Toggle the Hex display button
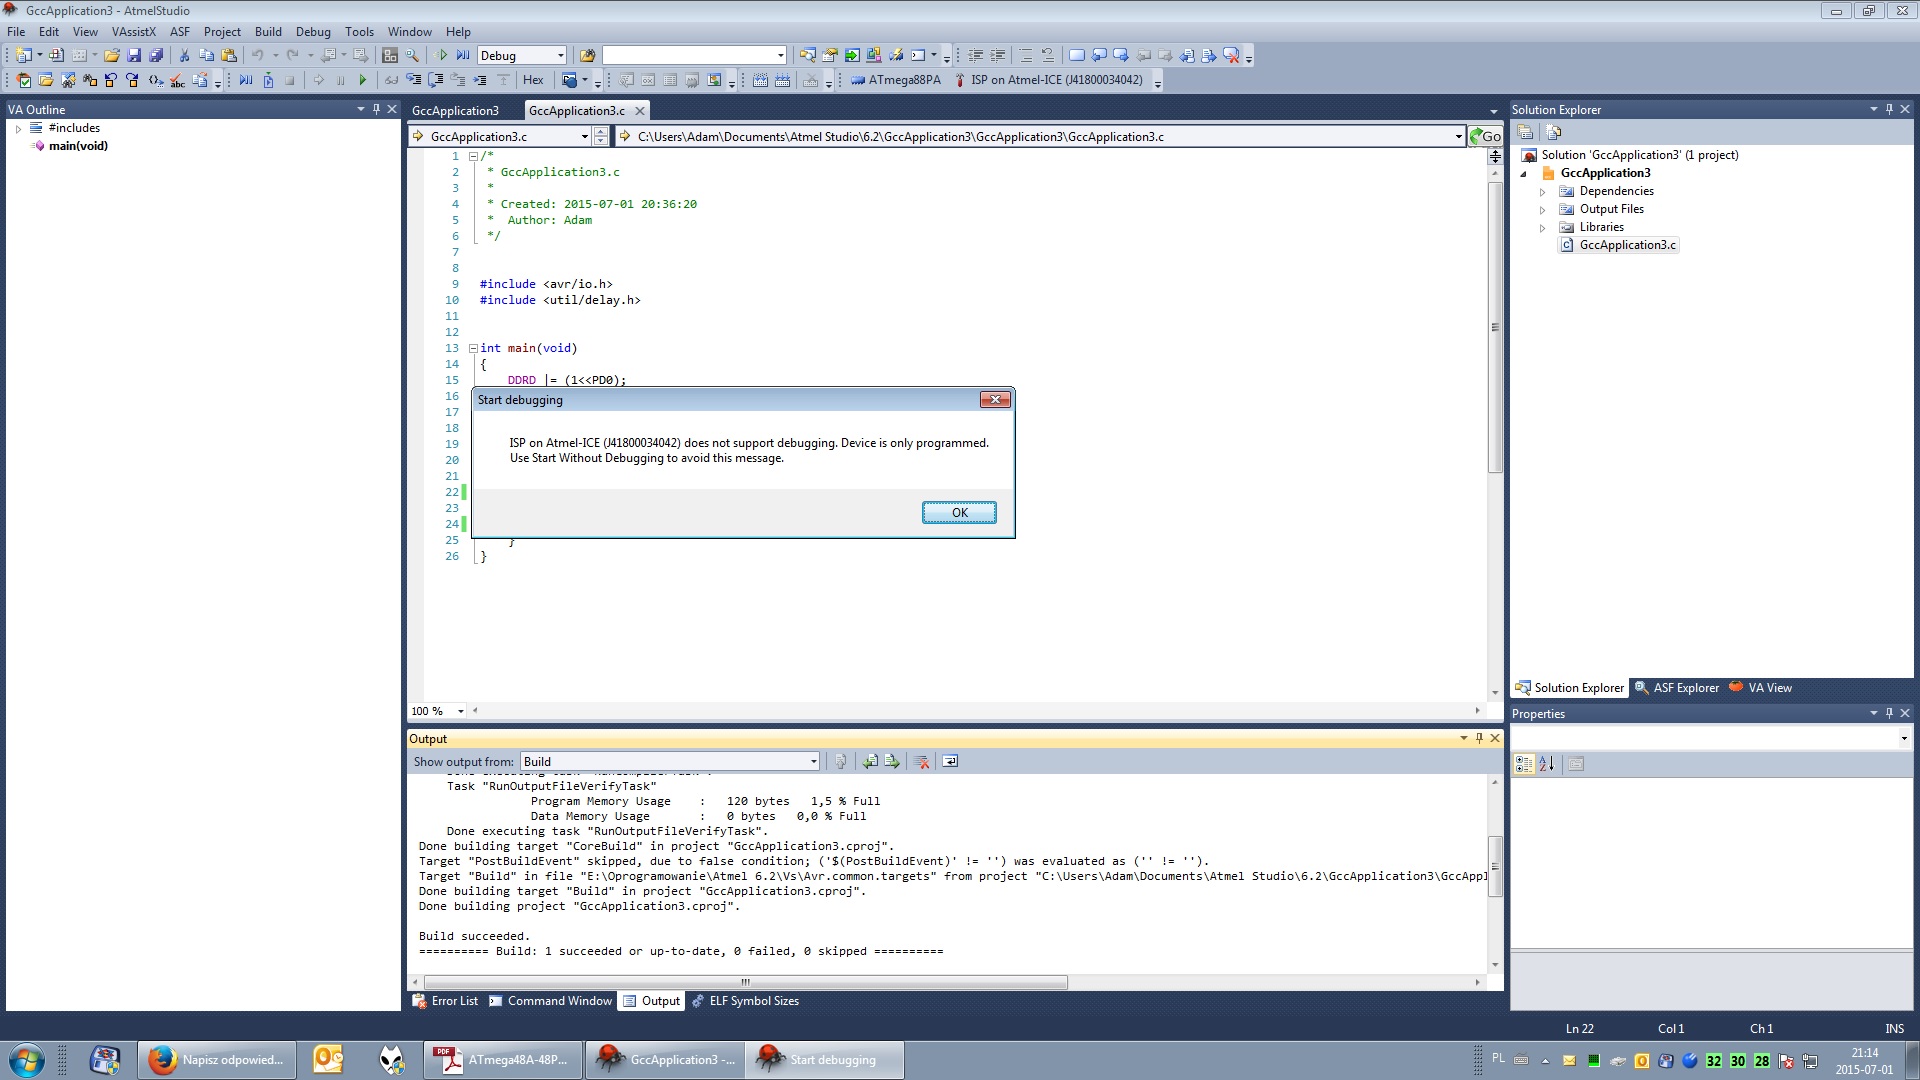 point(533,80)
